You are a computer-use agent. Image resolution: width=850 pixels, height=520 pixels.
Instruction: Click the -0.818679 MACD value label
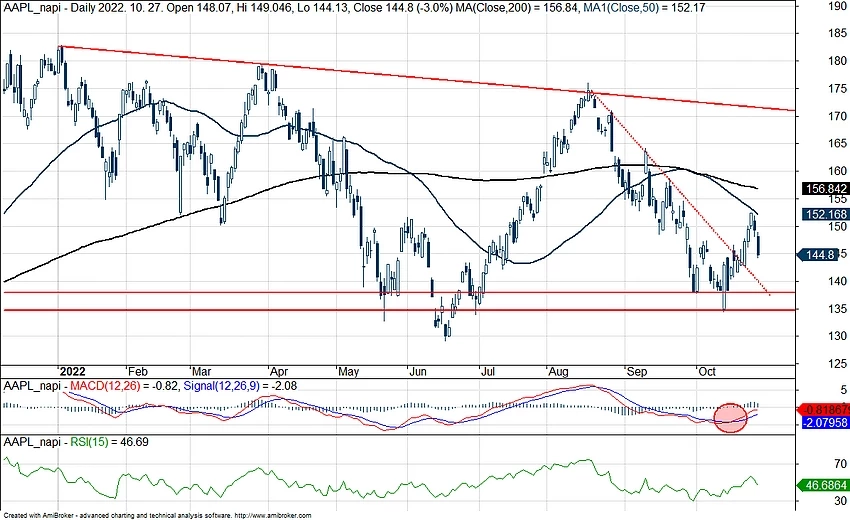(x=825, y=410)
